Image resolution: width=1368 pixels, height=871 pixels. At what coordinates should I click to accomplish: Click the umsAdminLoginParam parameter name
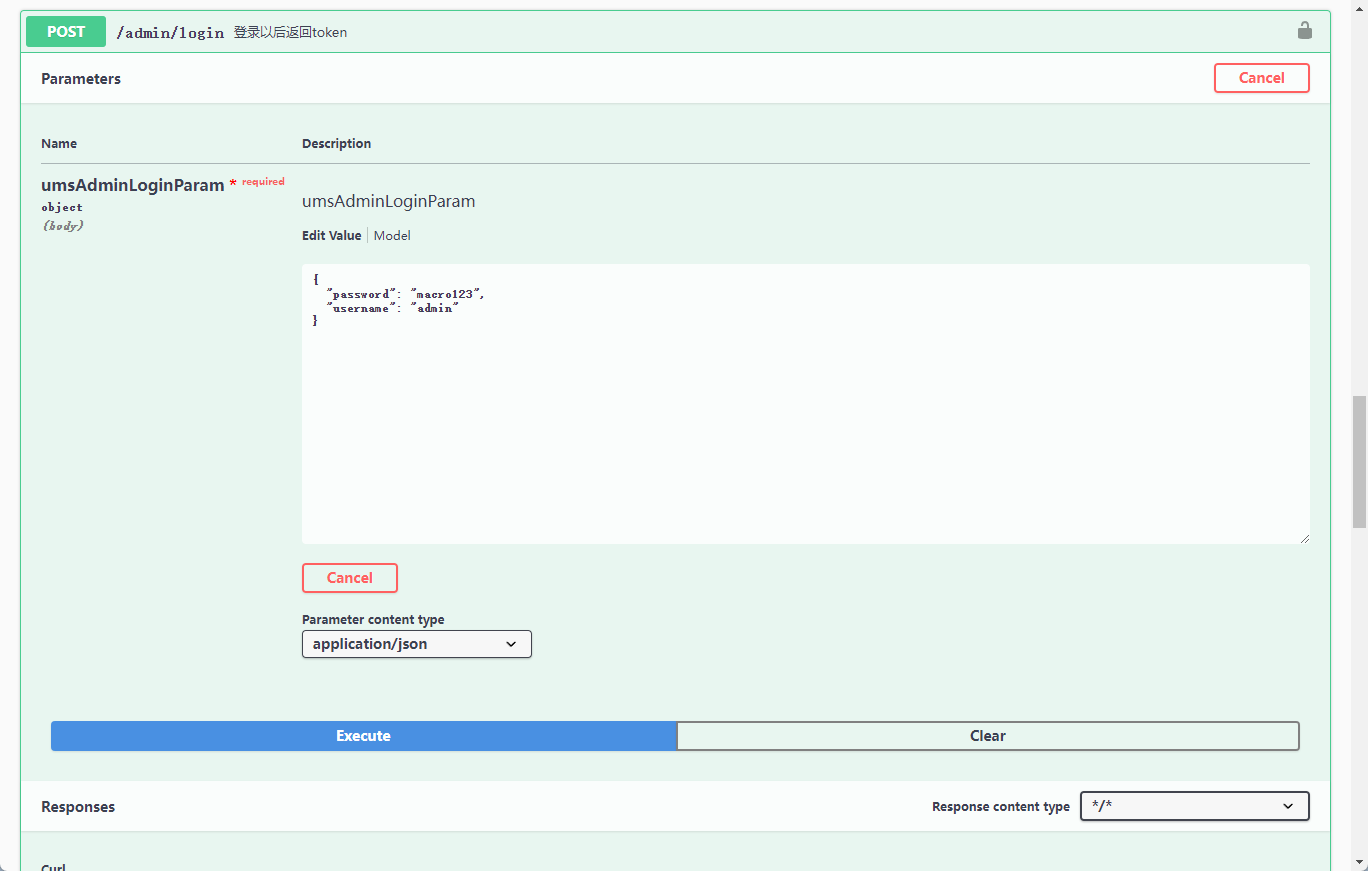click(133, 185)
